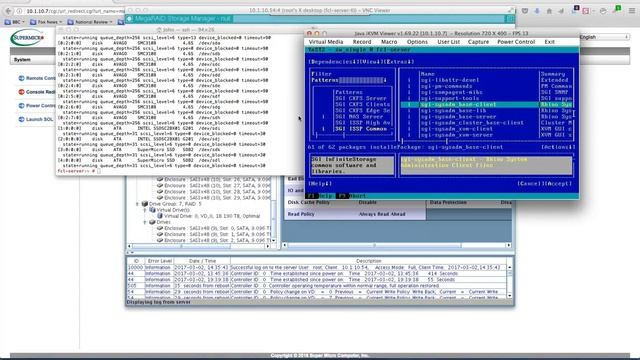The height and width of the screenshot is (360, 640).
Task: Select log entry with ID 505
Action: [x=317, y=286]
